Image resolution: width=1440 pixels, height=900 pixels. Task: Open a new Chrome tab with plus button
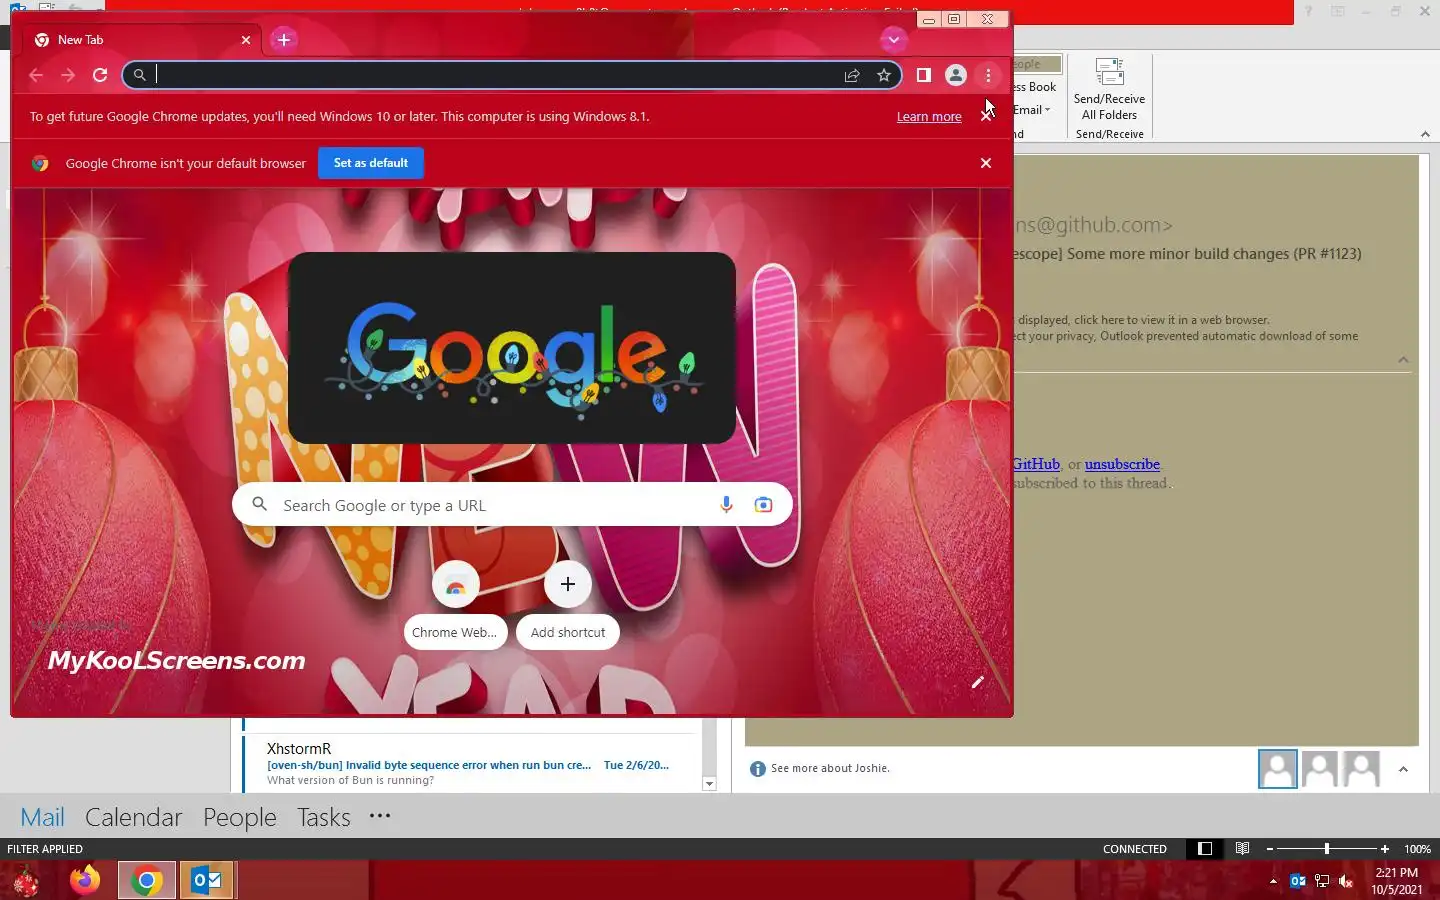point(284,40)
